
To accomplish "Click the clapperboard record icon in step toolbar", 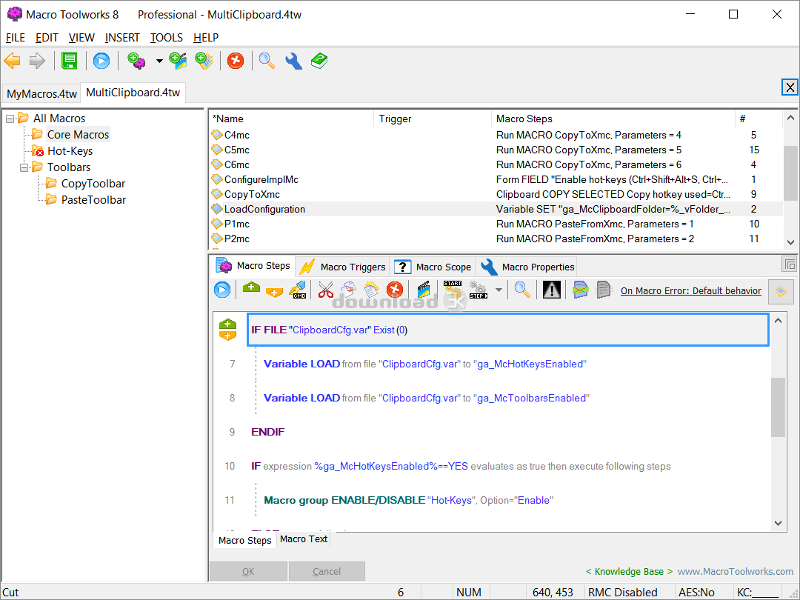I will click(423, 290).
